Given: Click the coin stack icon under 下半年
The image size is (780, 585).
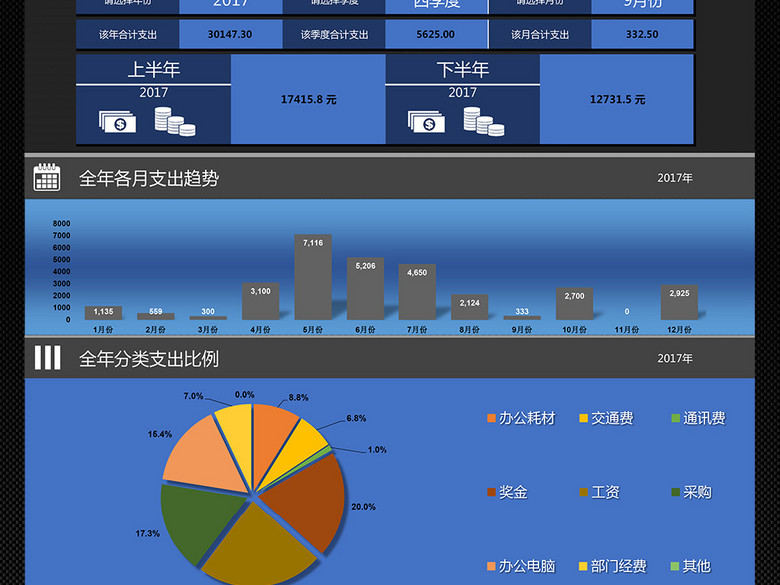Looking at the screenshot, I should point(484,121).
